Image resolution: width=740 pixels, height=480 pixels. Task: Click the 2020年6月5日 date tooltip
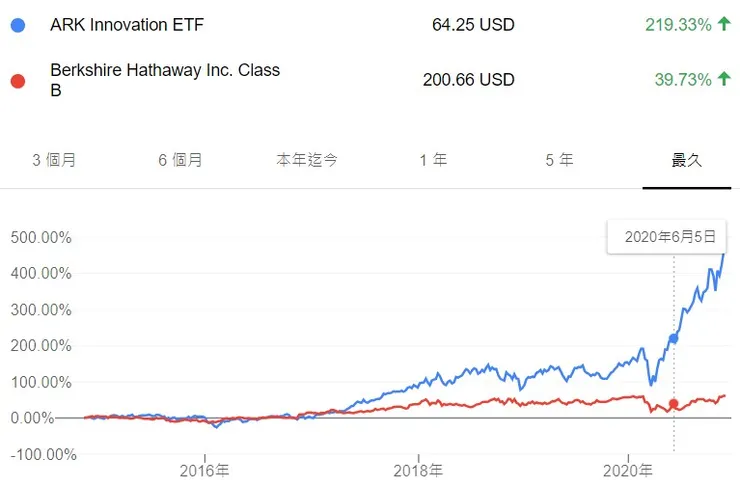pyautogui.click(x=670, y=237)
